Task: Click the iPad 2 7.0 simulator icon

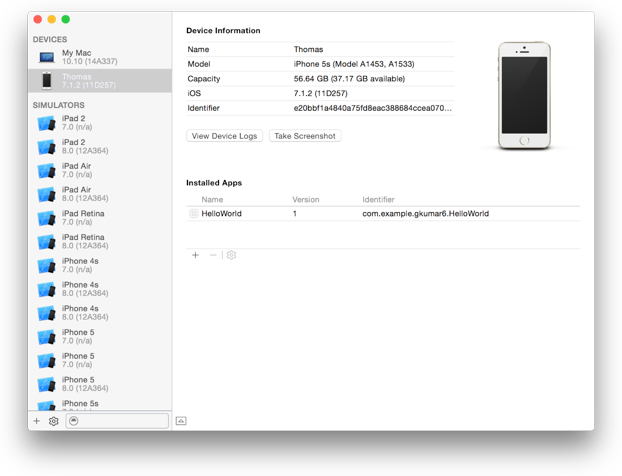Action: (46, 123)
